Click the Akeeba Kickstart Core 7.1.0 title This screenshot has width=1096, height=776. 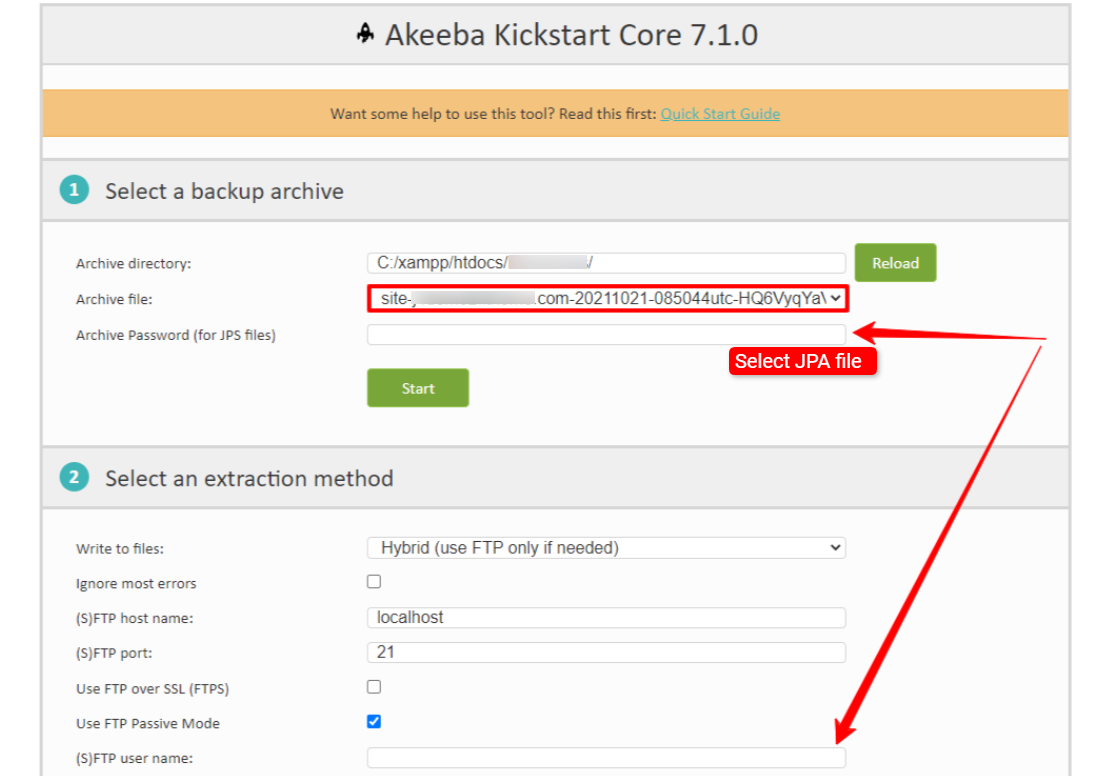[571, 35]
